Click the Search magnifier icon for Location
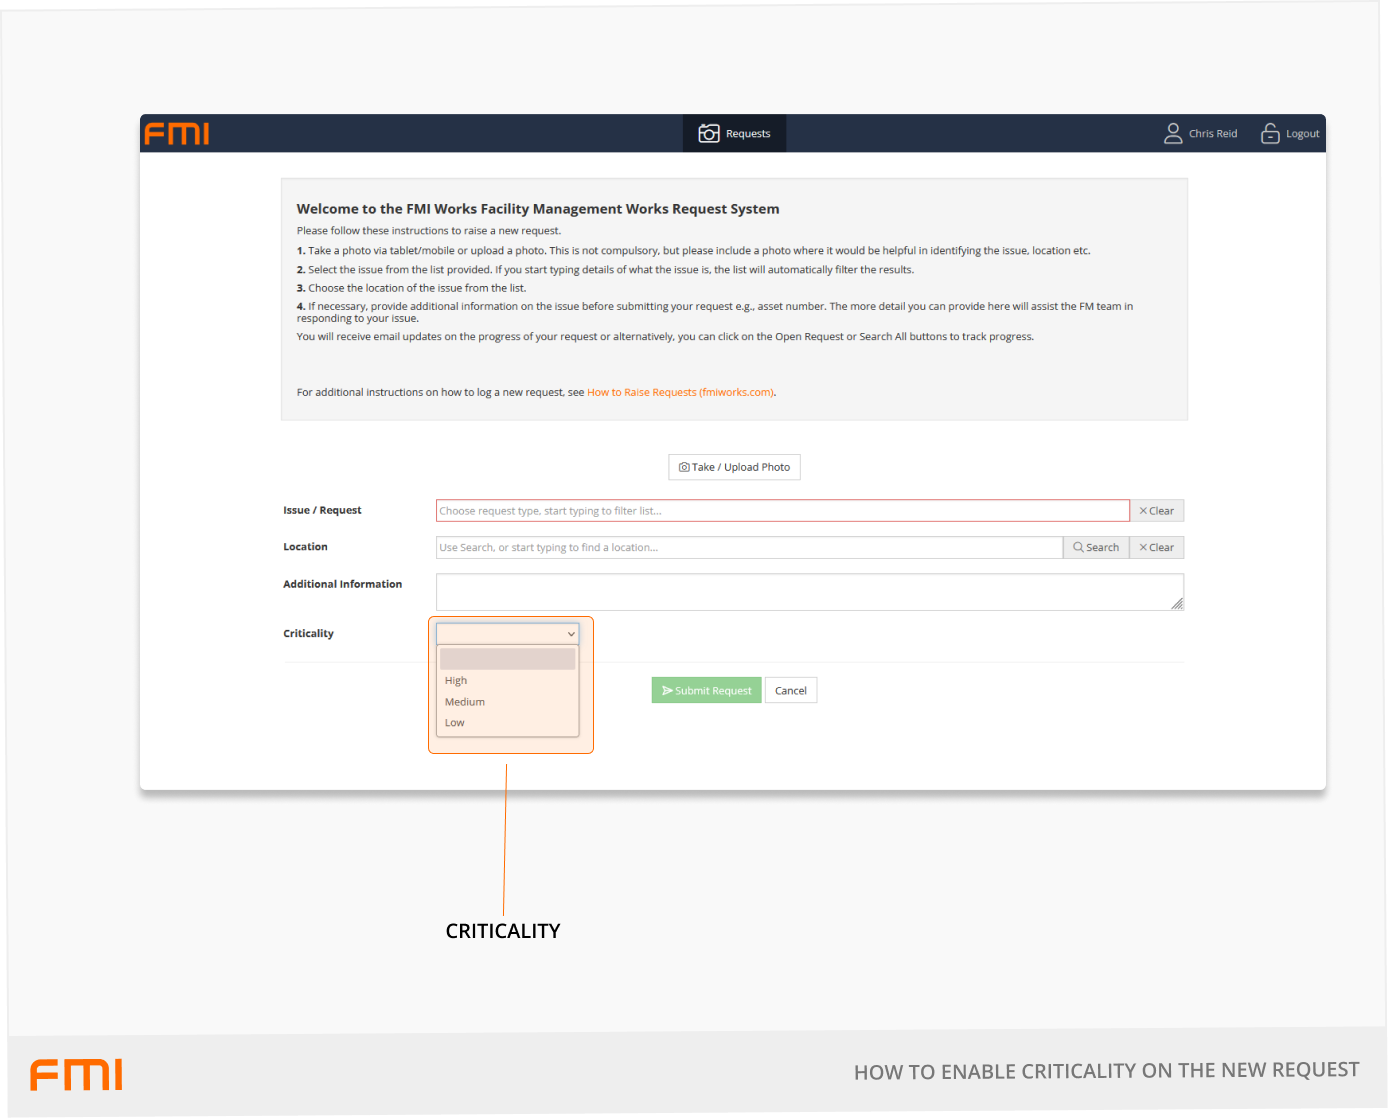This screenshot has width=1388, height=1118. (1079, 547)
